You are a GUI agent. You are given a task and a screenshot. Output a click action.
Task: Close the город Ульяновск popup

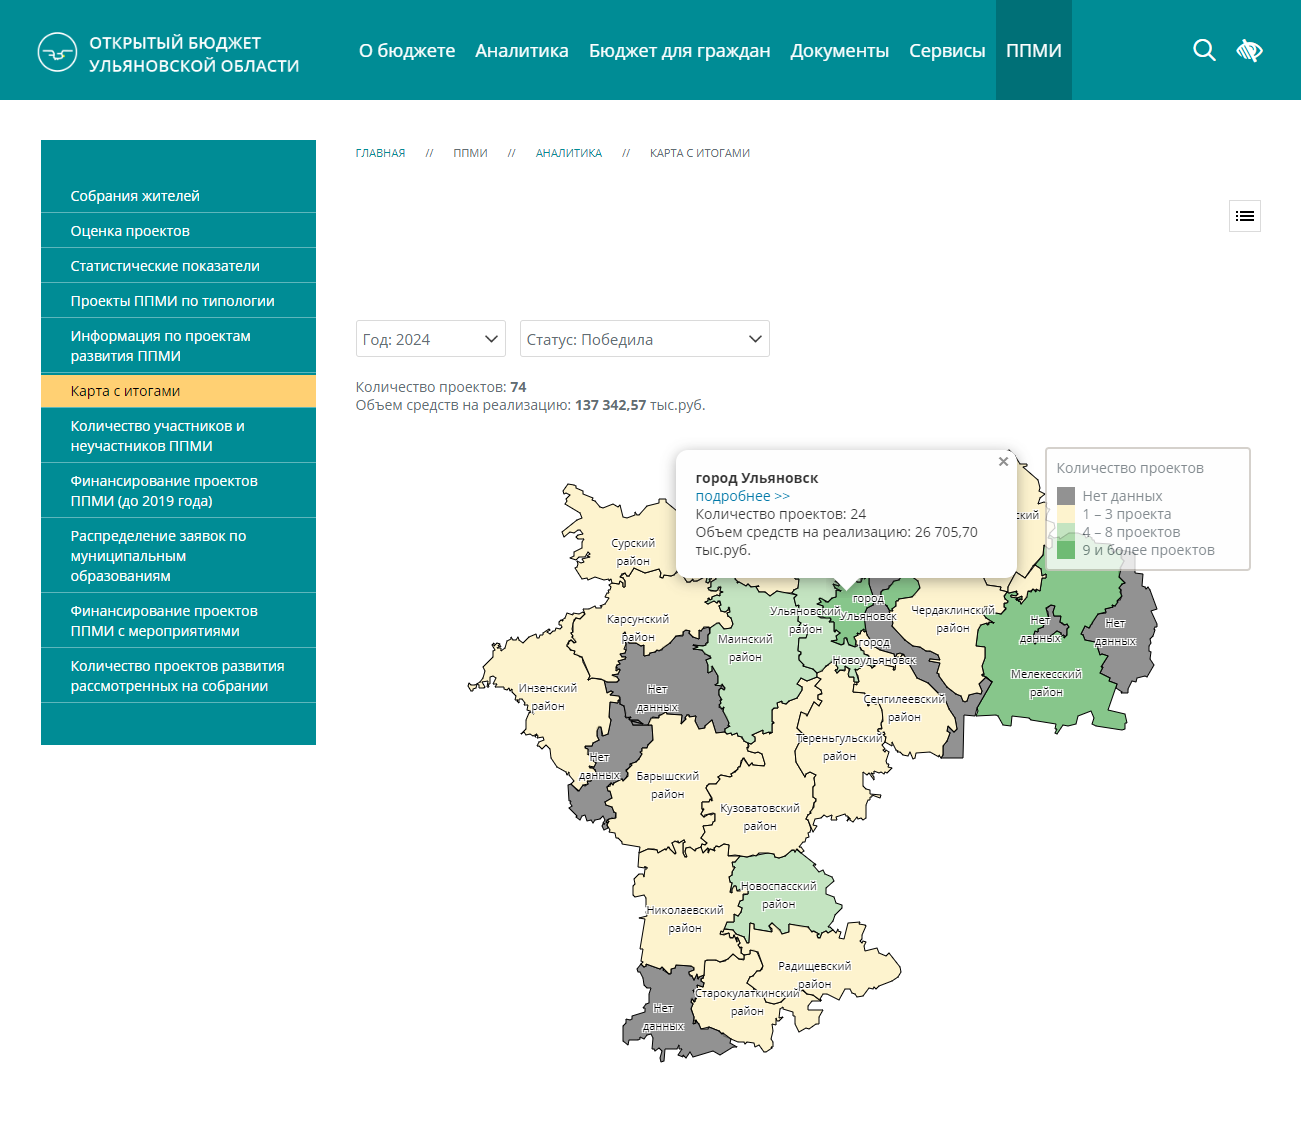tap(1003, 462)
